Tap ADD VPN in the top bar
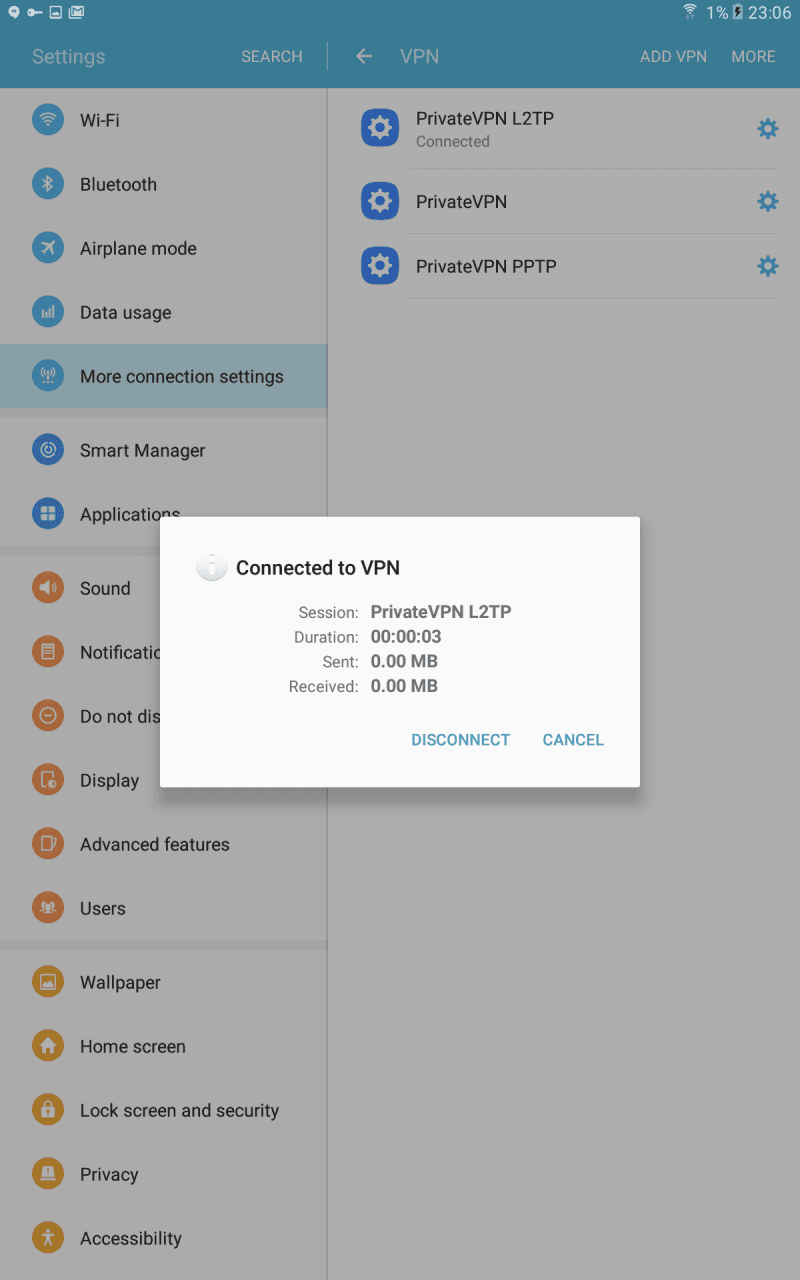The image size is (800, 1280). (x=673, y=56)
